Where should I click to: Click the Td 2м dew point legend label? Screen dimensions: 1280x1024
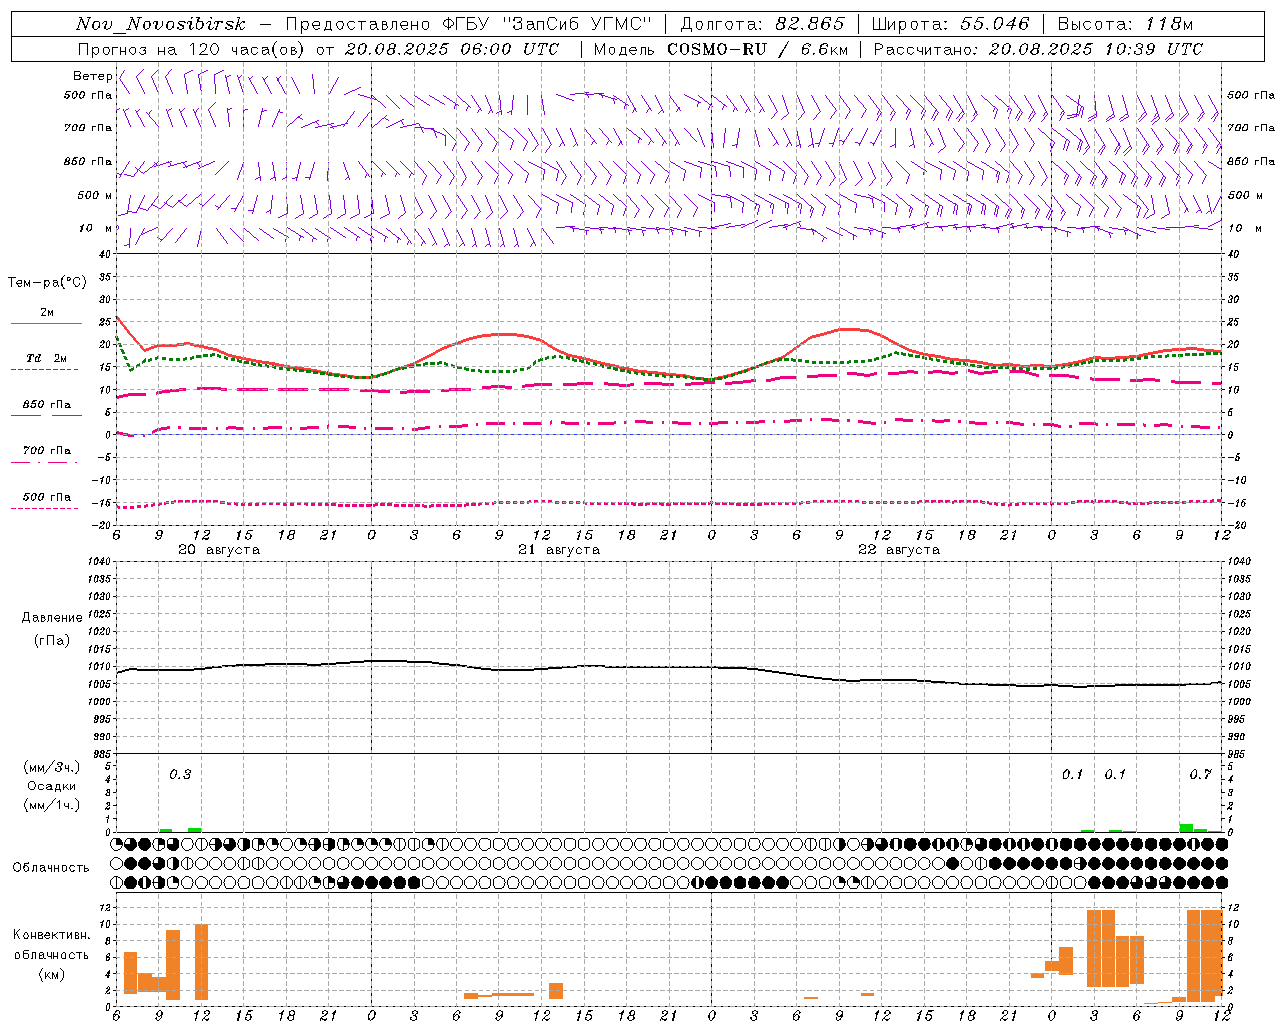coord(47,358)
